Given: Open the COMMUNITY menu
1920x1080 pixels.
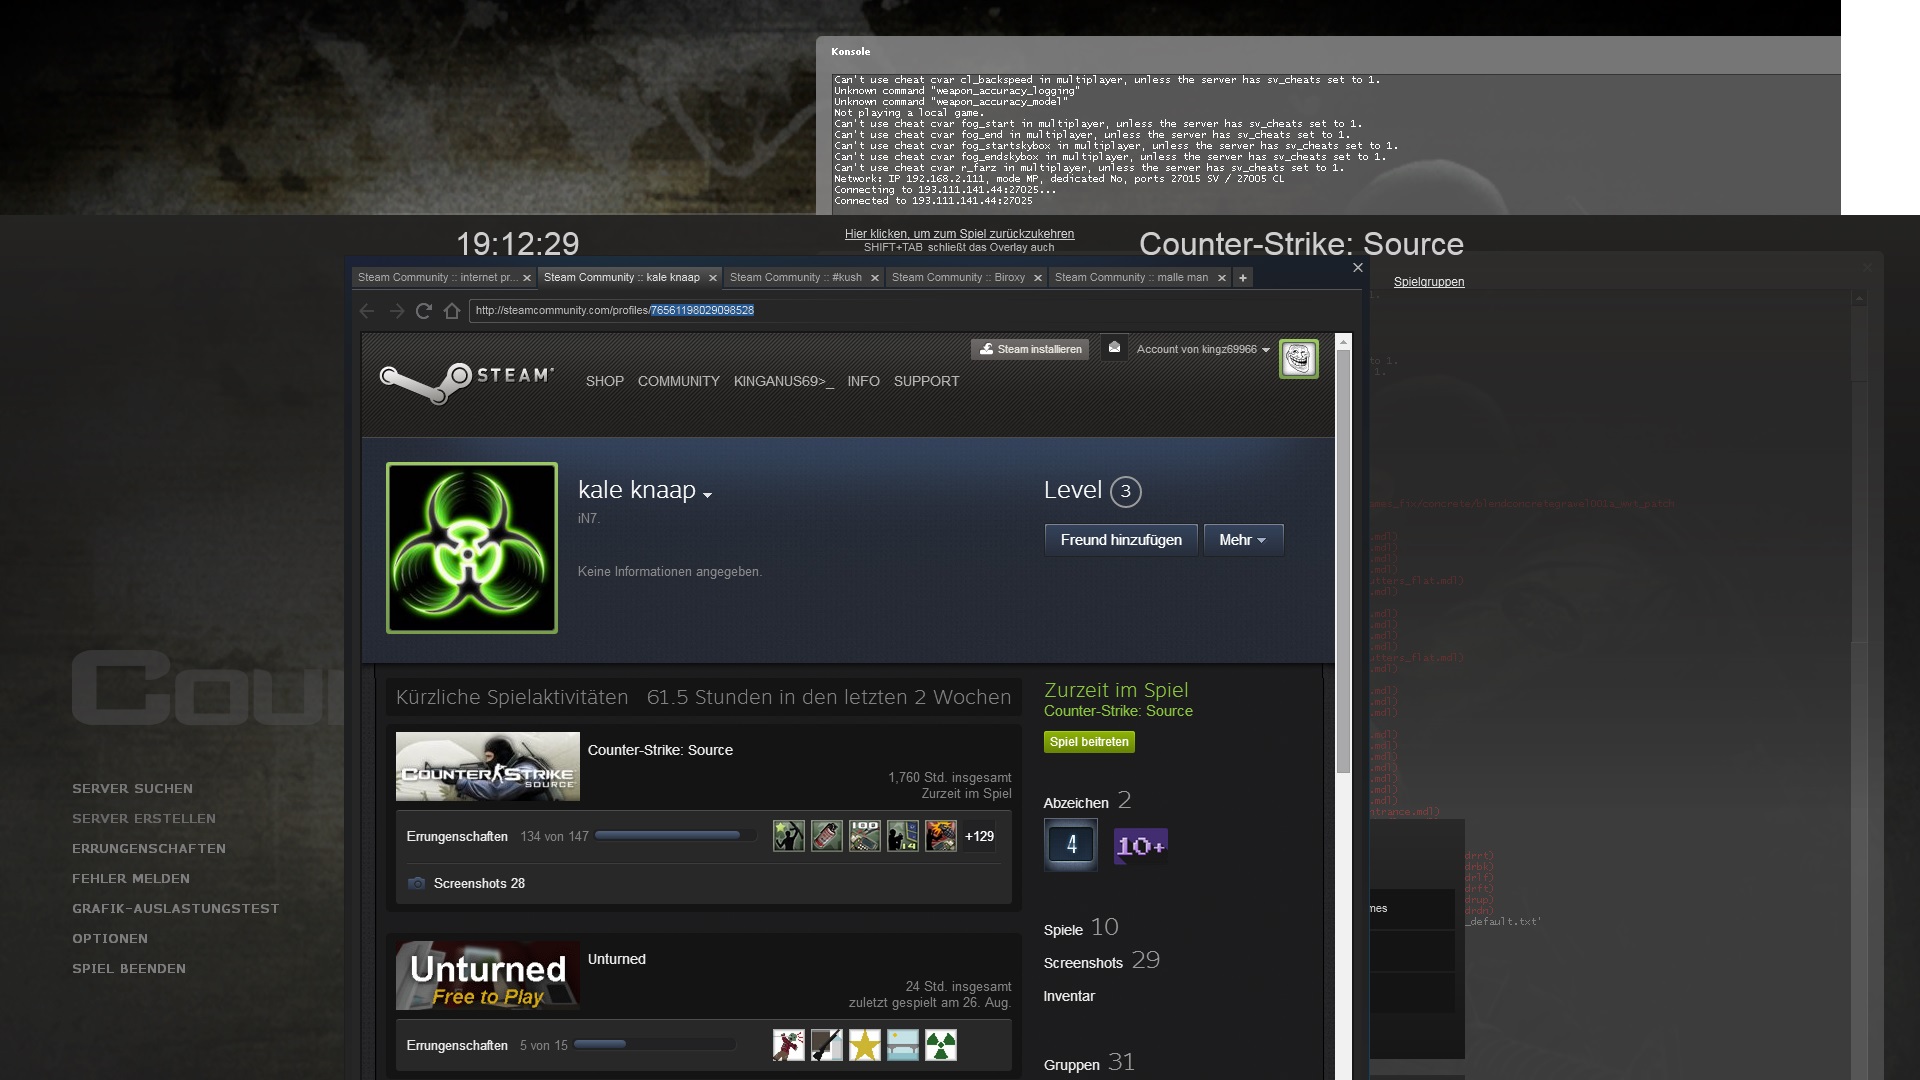Looking at the screenshot, I should 679,381.
